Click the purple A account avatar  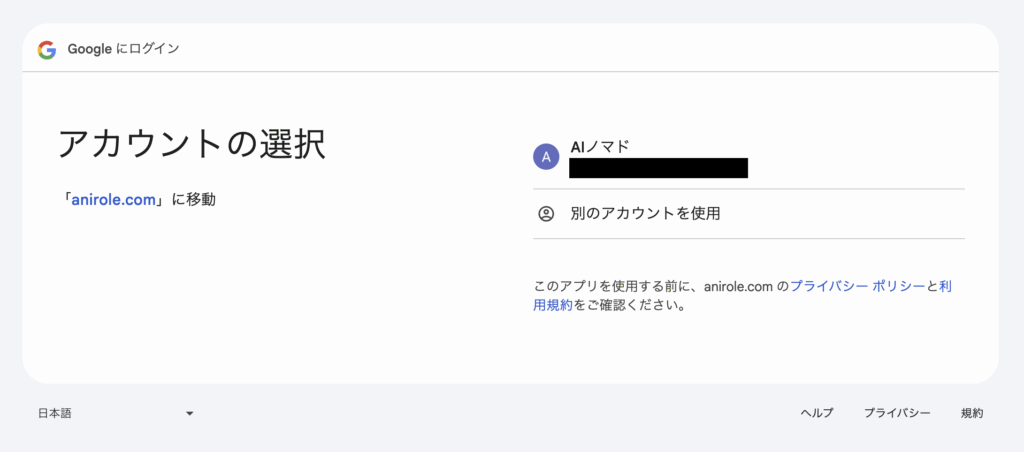click(x=546, y=157)
